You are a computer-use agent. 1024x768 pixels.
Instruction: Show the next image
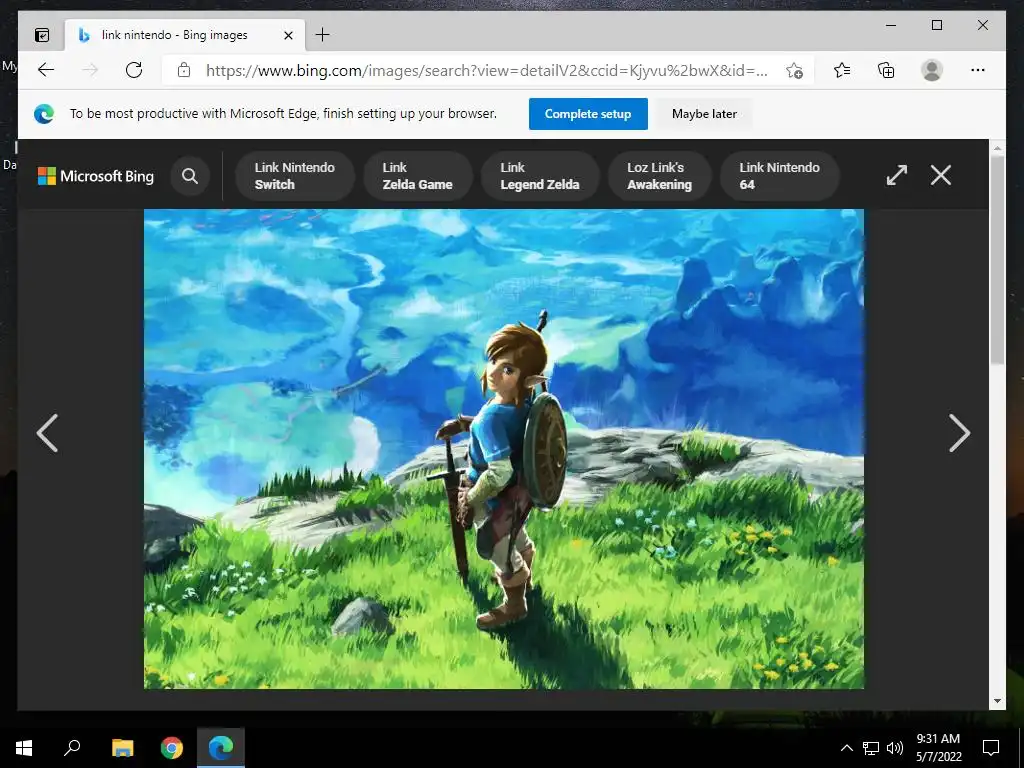coord(959,432)
